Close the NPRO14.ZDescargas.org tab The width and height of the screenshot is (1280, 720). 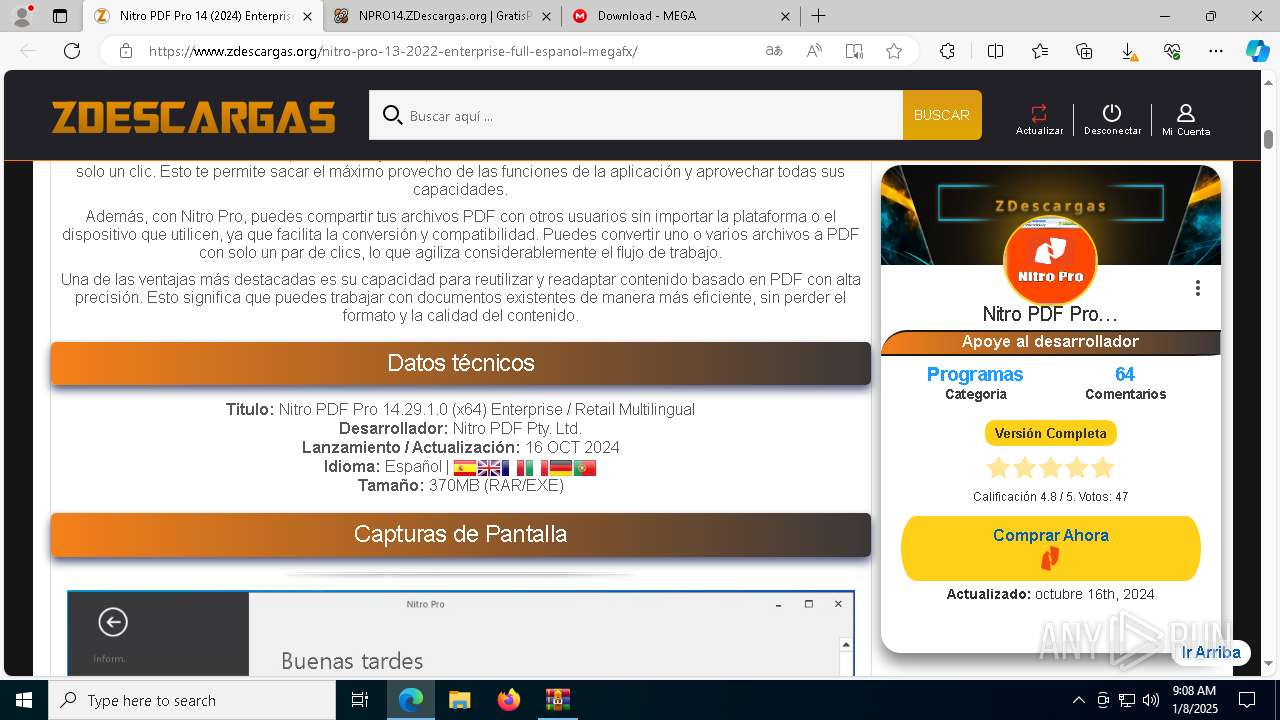coord(546,16)
